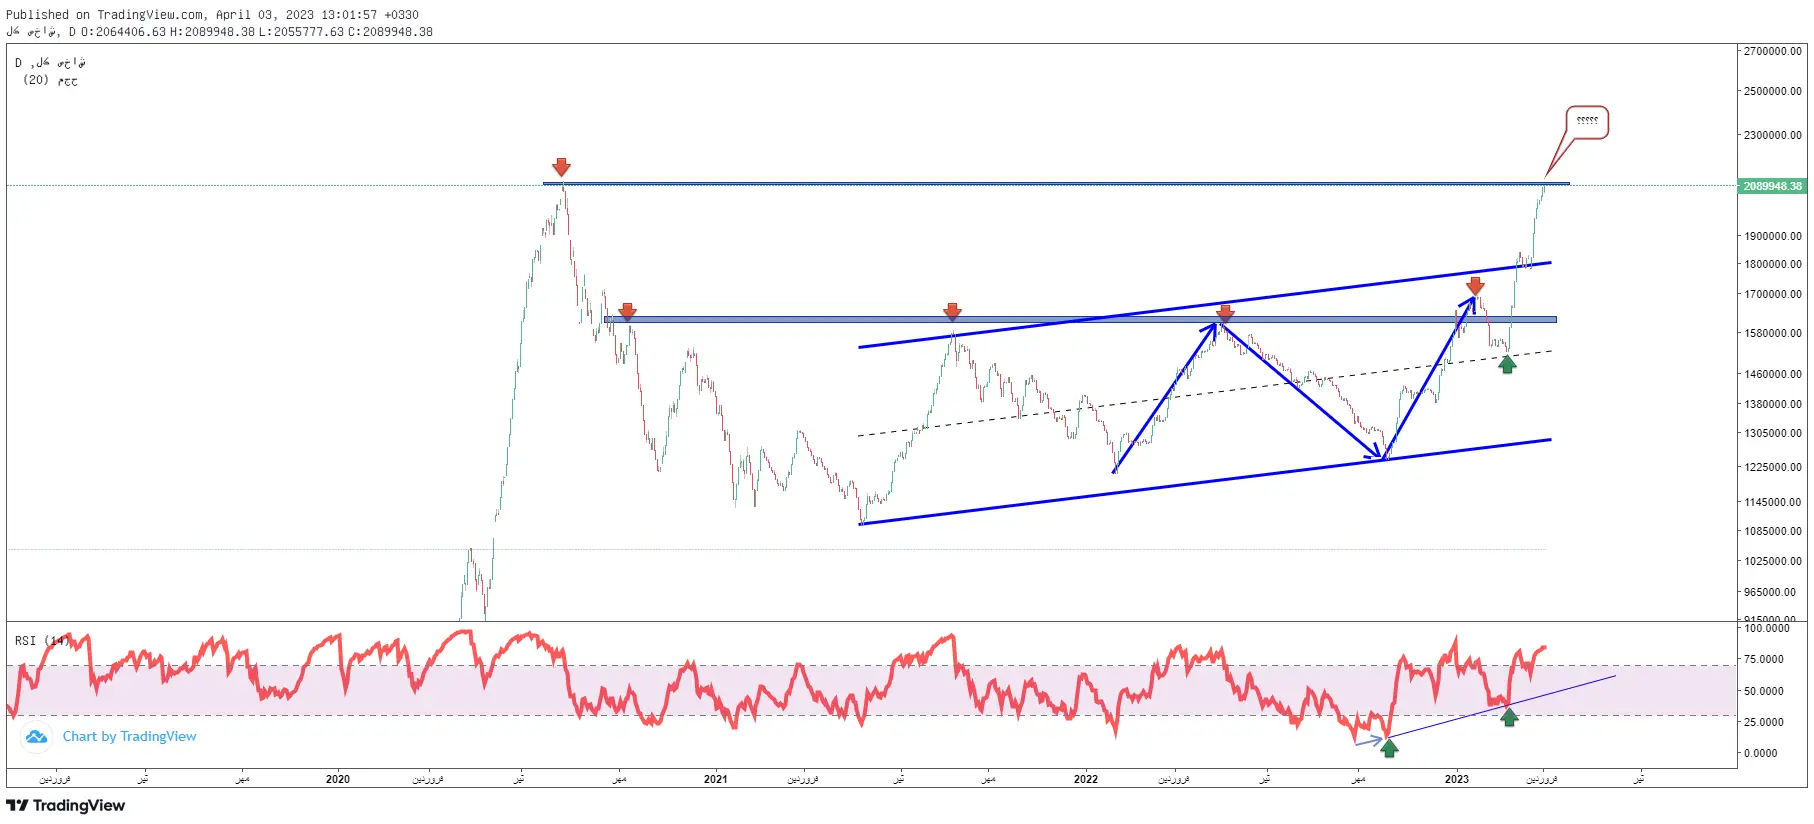
Task: Click the RSI 0.0000 scale label
Action: (1761, 753)
